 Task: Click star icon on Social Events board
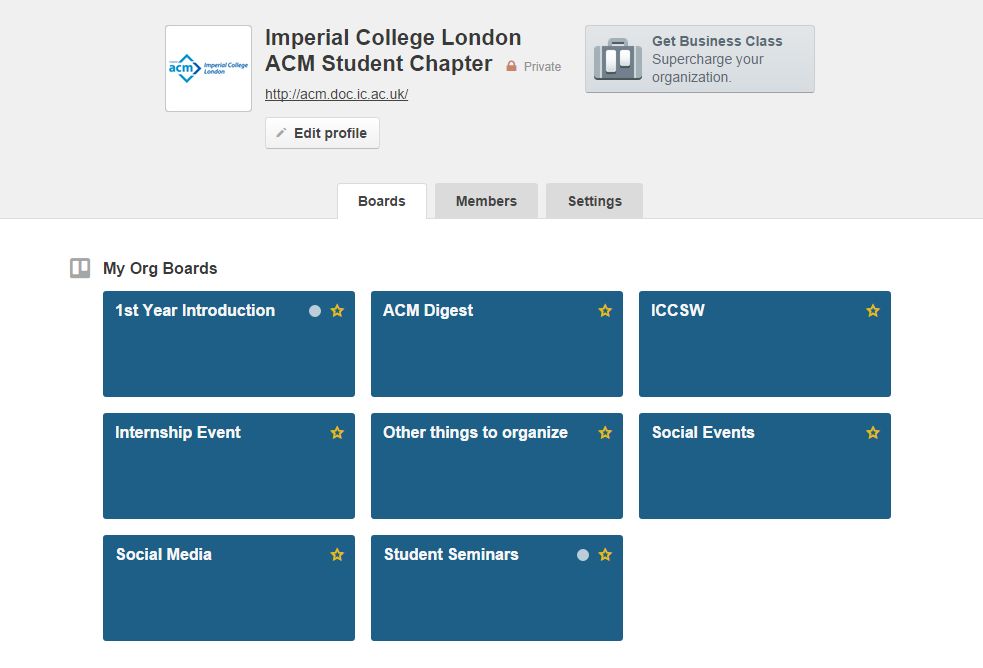click(873, 433)
